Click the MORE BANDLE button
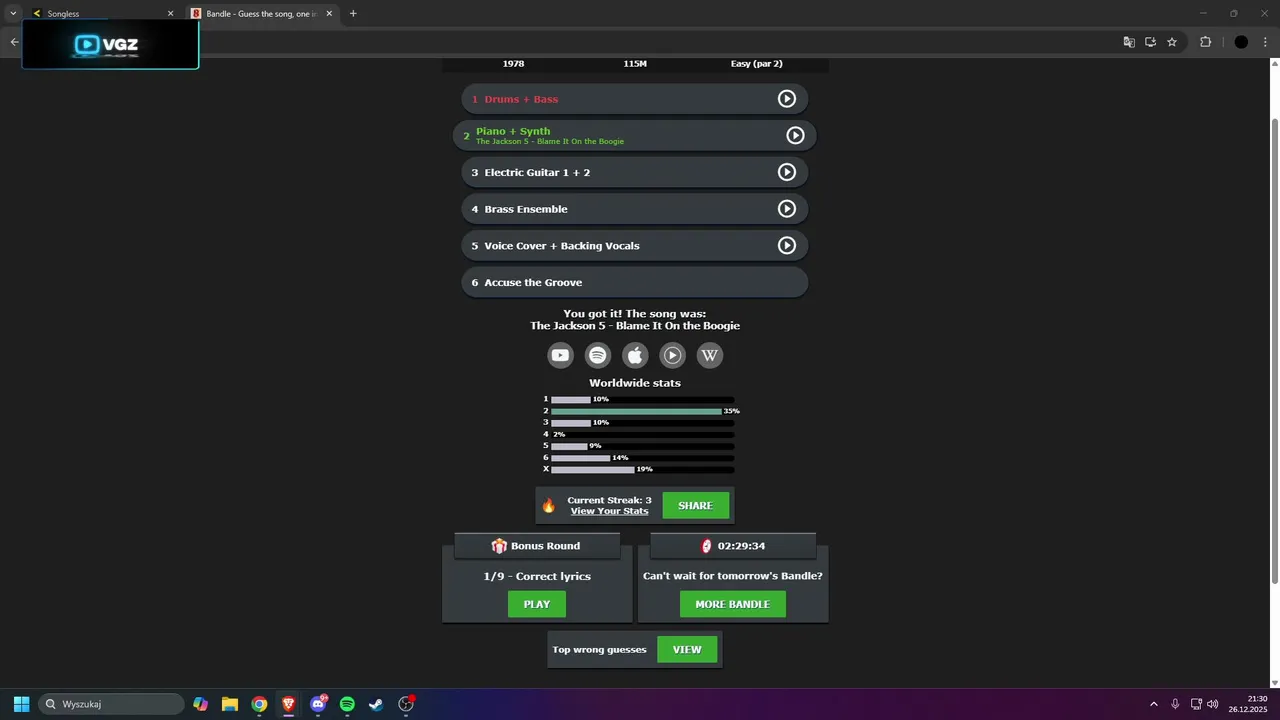The image size is (1280, 720). (733, 604)
